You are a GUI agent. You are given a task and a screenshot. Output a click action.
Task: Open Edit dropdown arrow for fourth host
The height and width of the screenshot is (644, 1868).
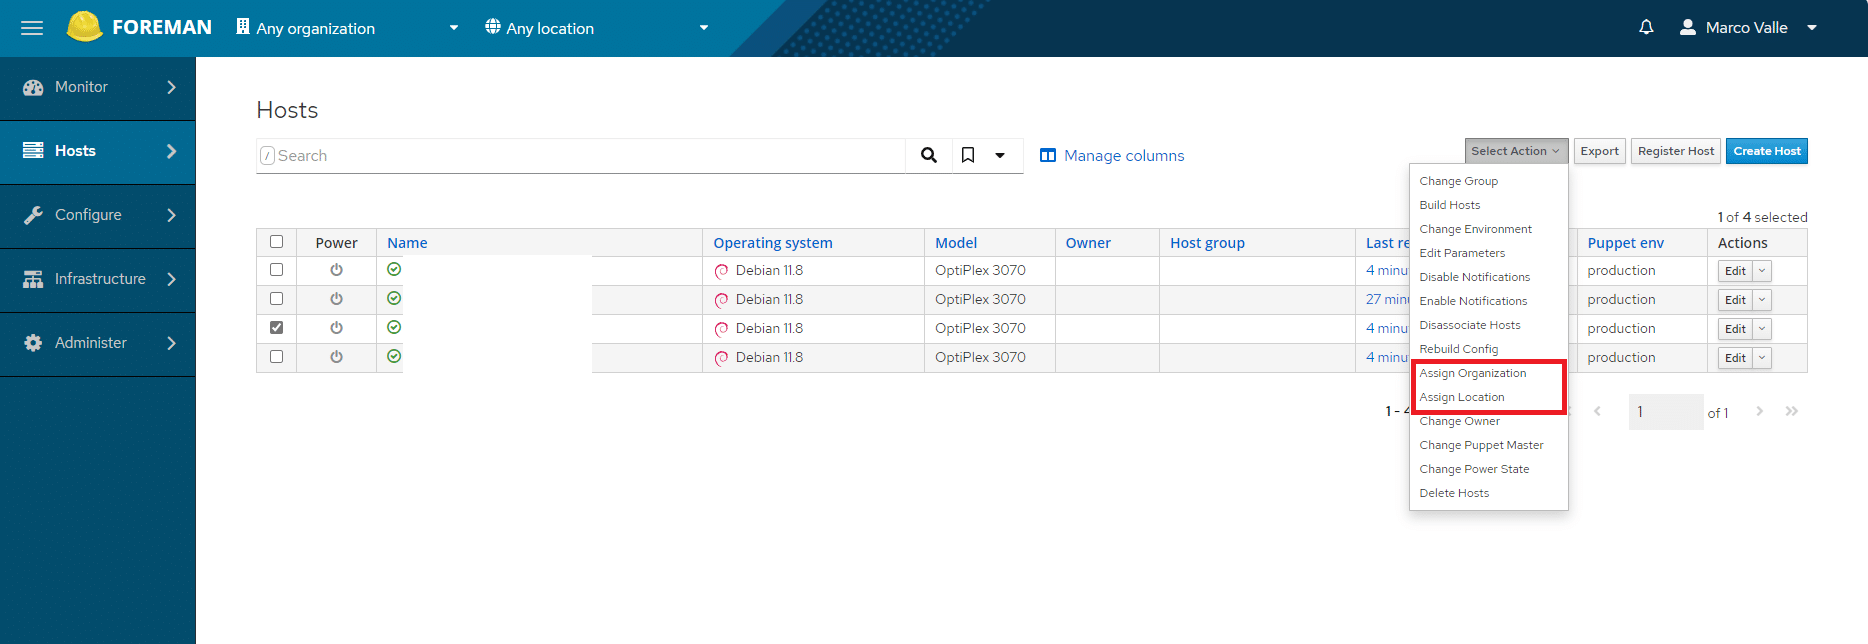click(1762, 358)
